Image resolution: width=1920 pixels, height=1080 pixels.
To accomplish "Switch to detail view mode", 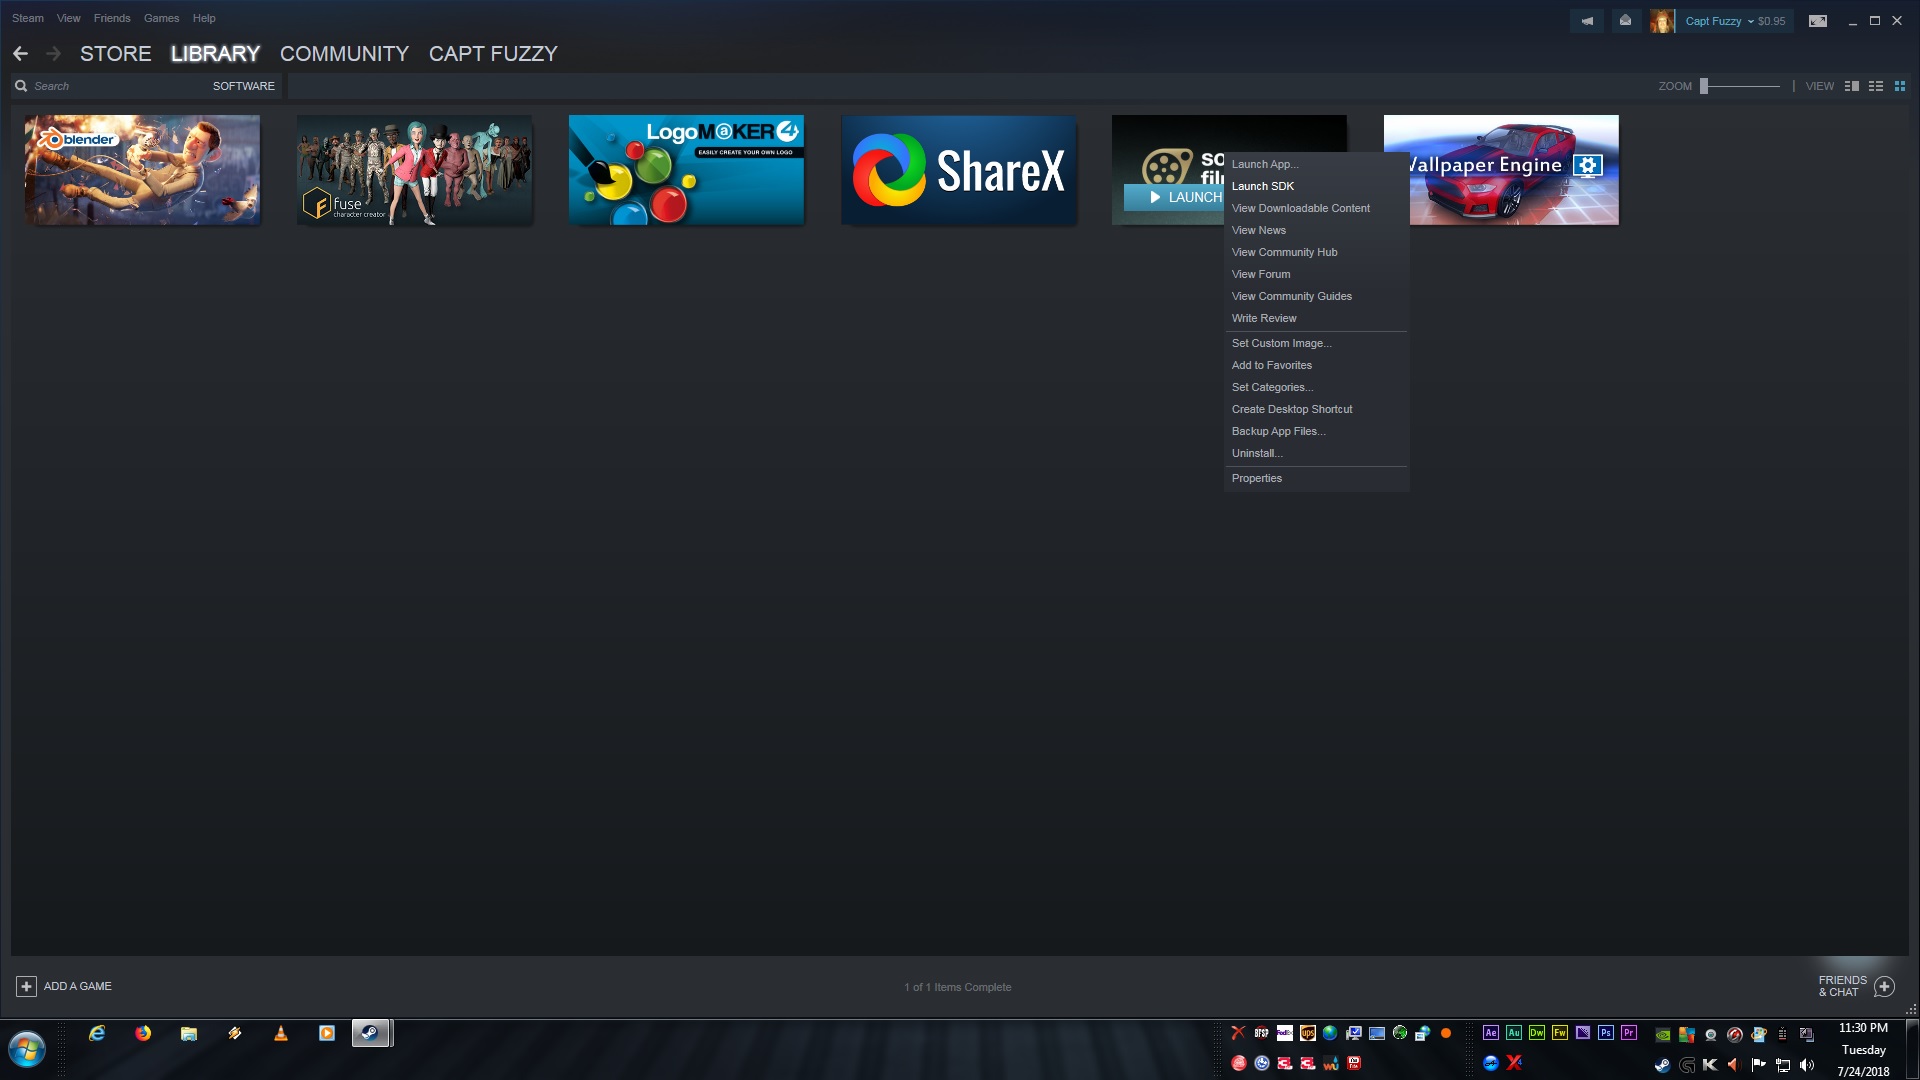I will [x=1852, y=86].
